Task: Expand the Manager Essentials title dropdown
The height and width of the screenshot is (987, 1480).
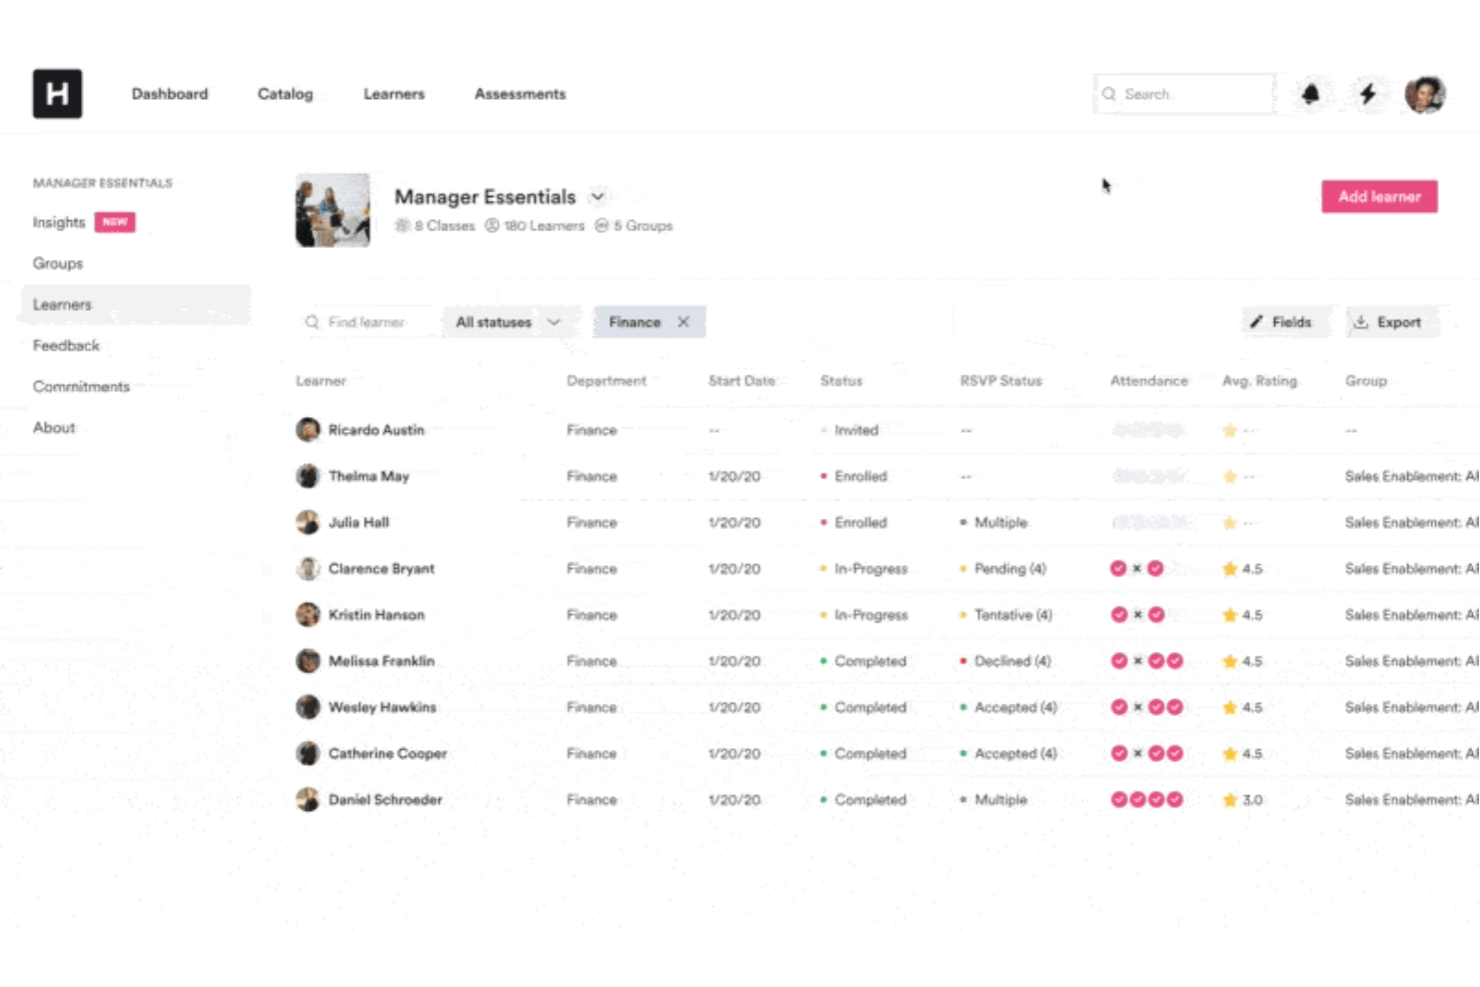Action: 598,196
